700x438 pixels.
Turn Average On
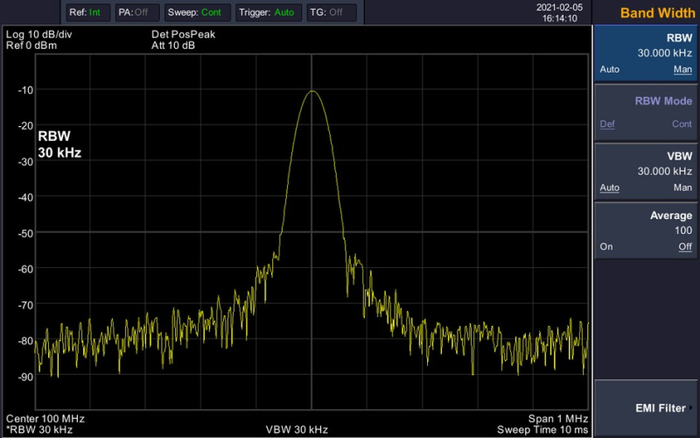click(x=606, y=247)
